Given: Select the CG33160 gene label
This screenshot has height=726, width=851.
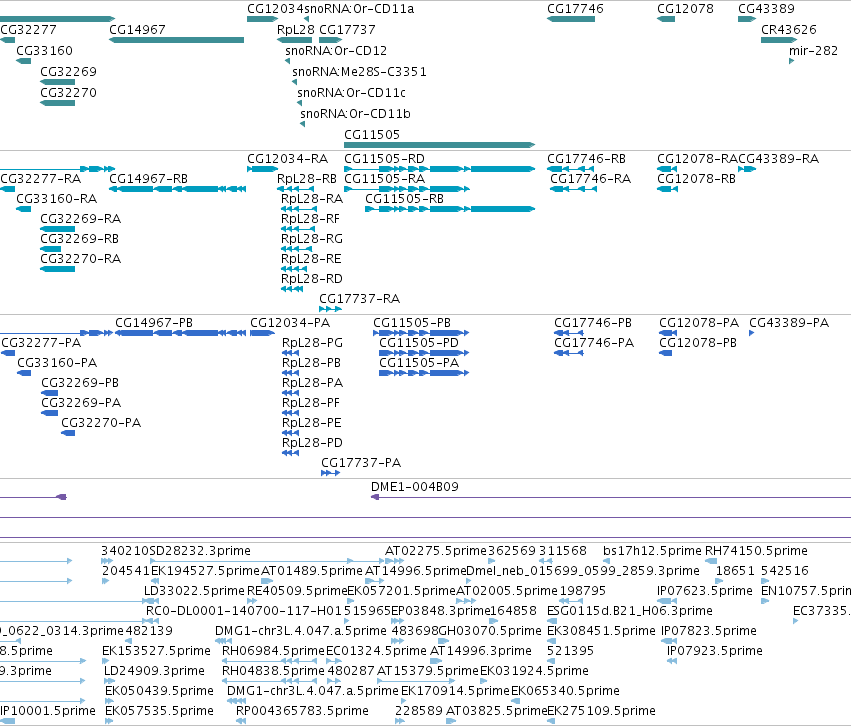Looking at the screenshot, I should (x=45, y=50).
